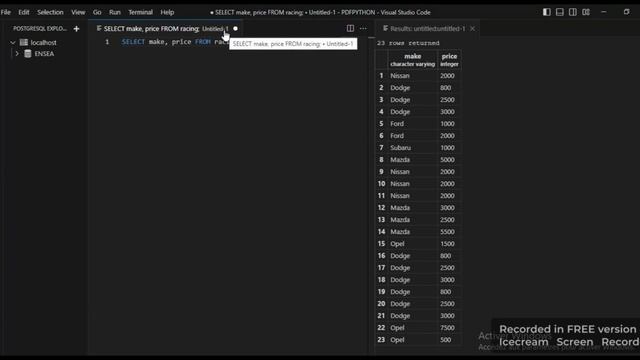Screen dimensions: 640x360
Task: Click line number 1 in the gutter
Action: [x=107, y=42]
